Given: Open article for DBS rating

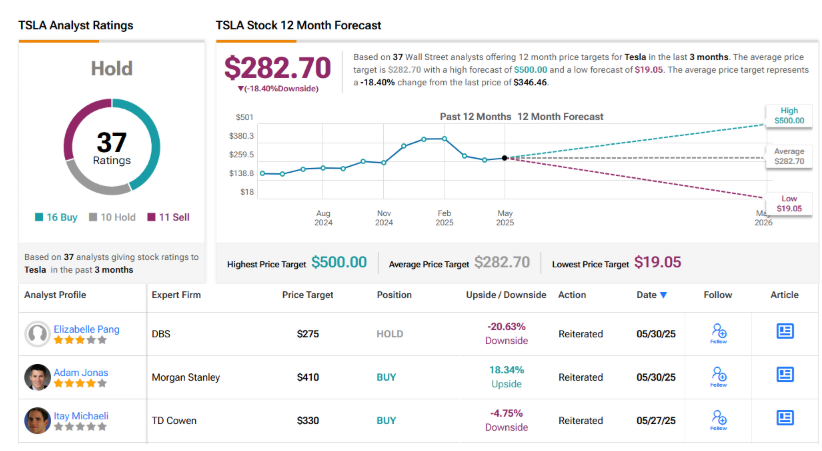Looking at the screenshot, I should pyautogui.click(x=785, y=332).
